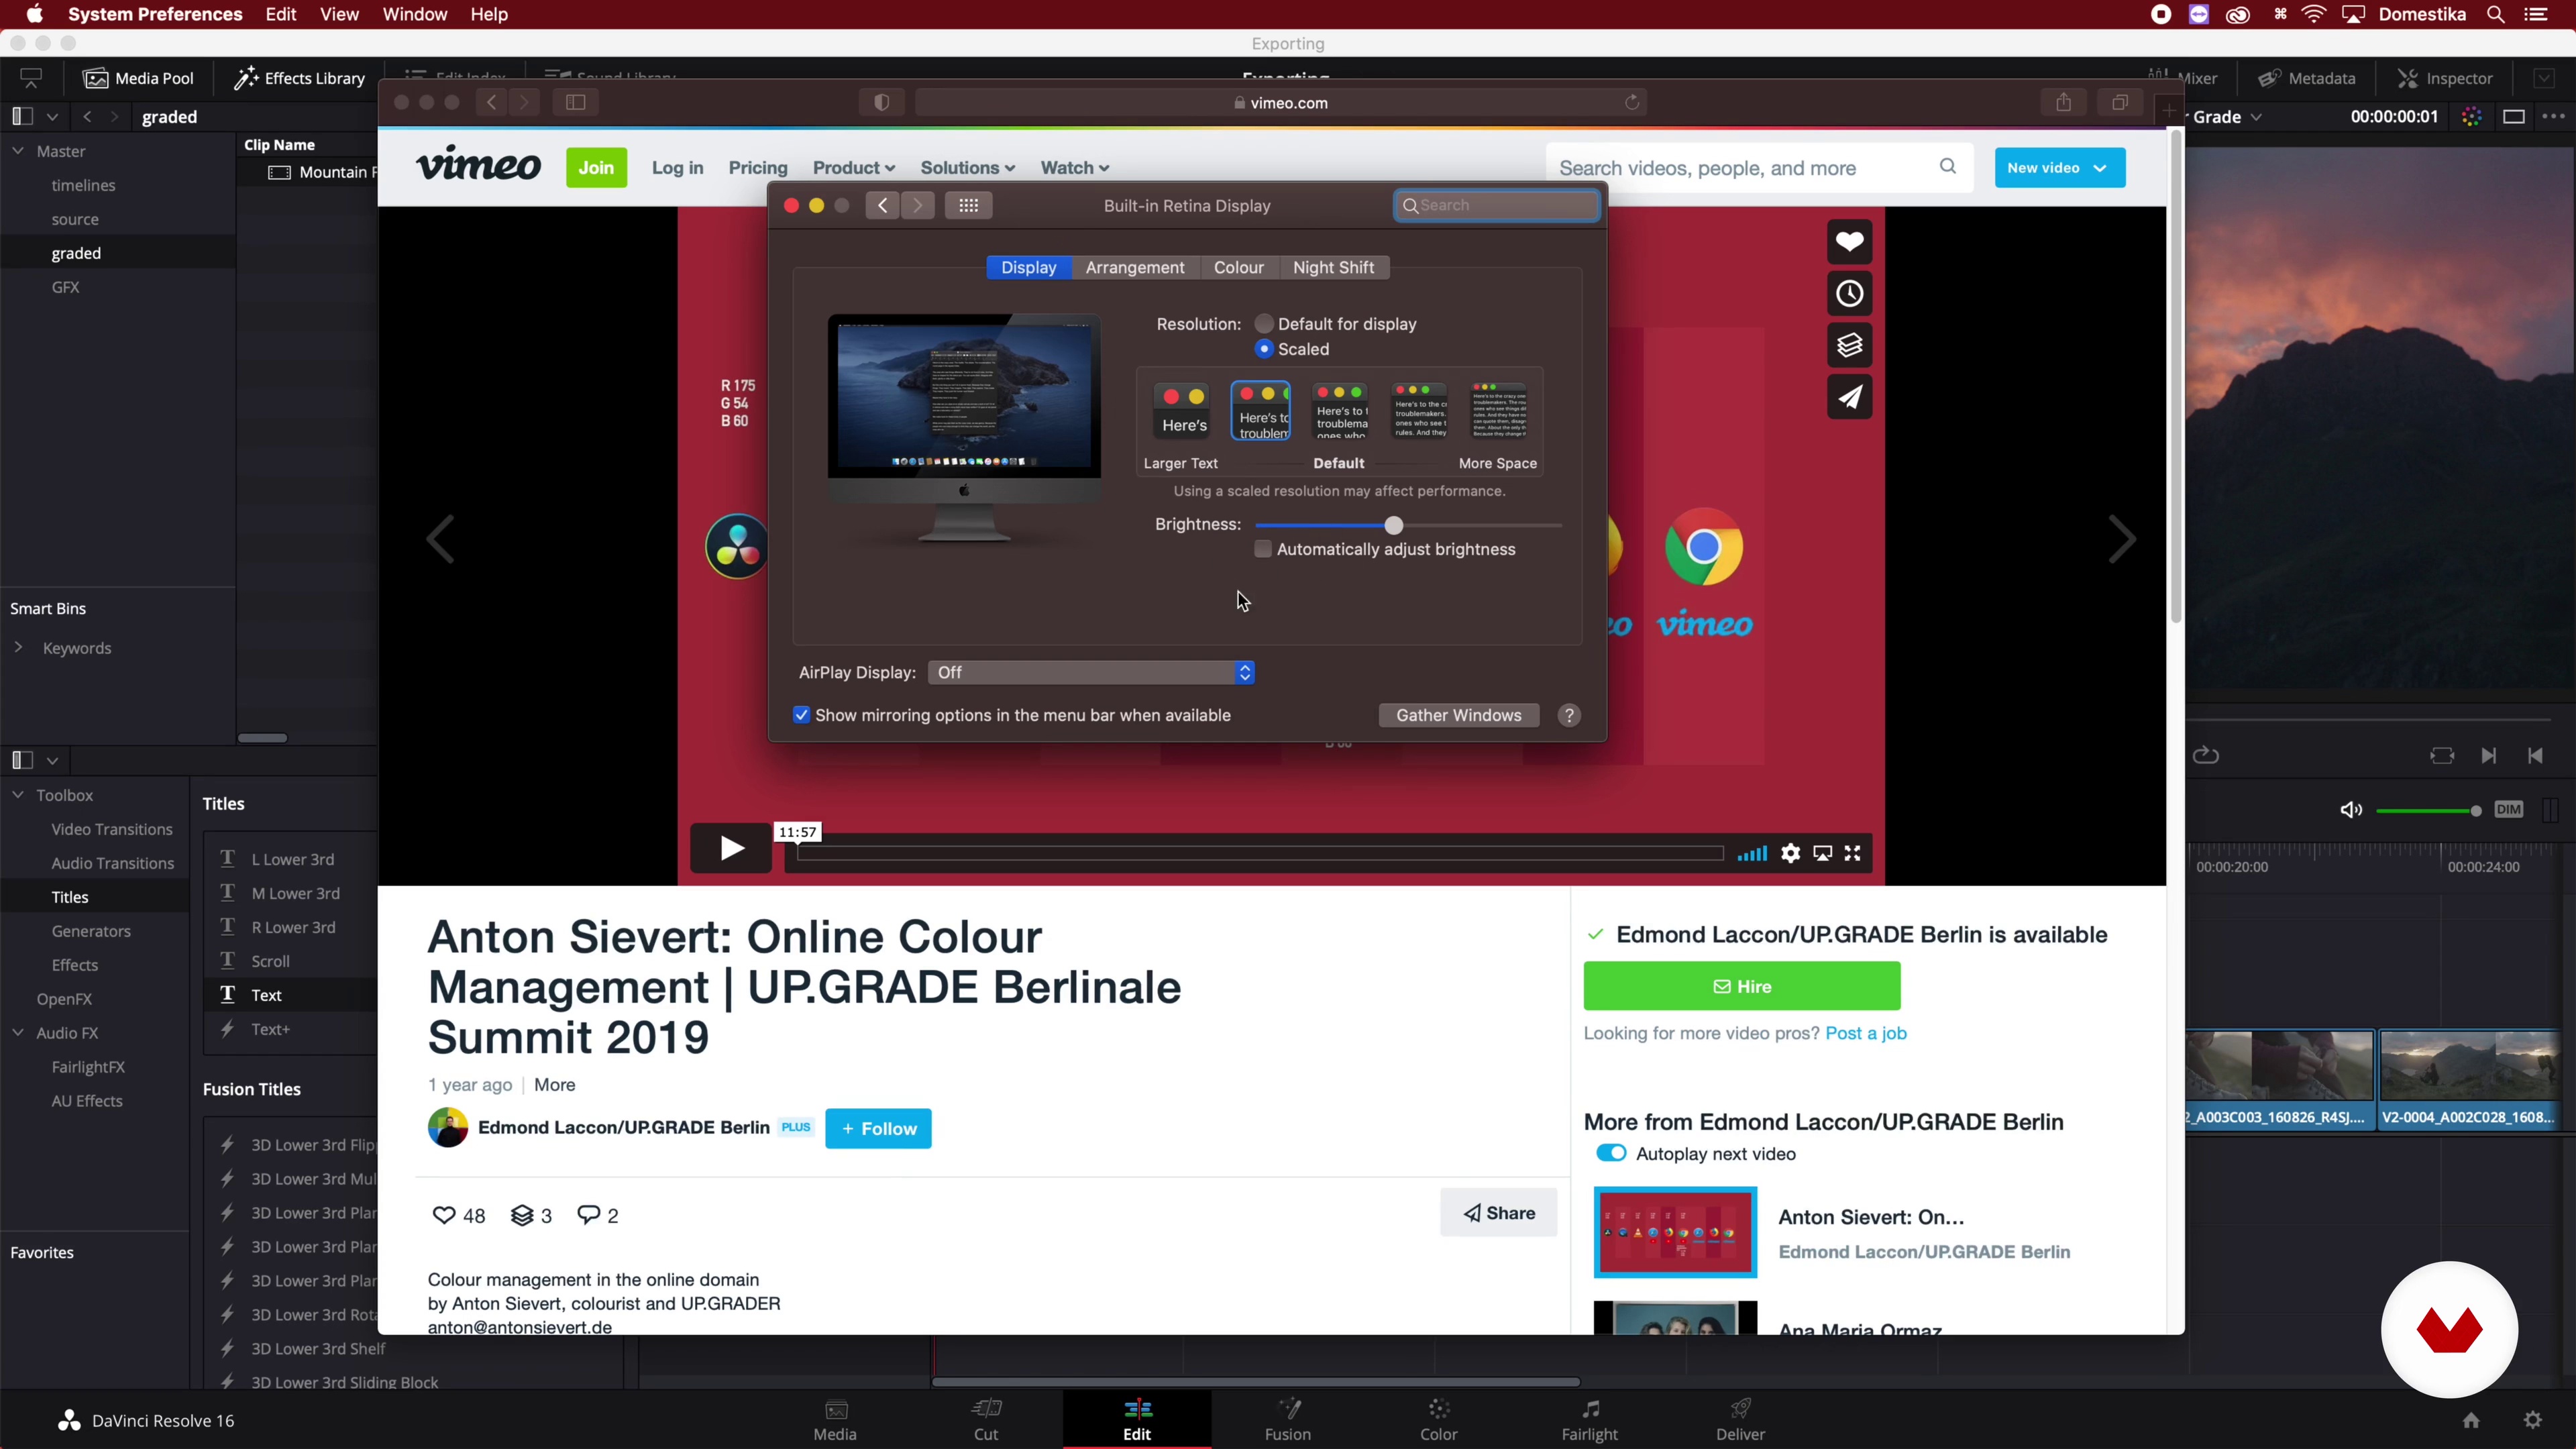Expand the Watch menu on Vimeo
Image resolution: width=2576 pixels, height=1449 pixels.
pos(1074,168)
